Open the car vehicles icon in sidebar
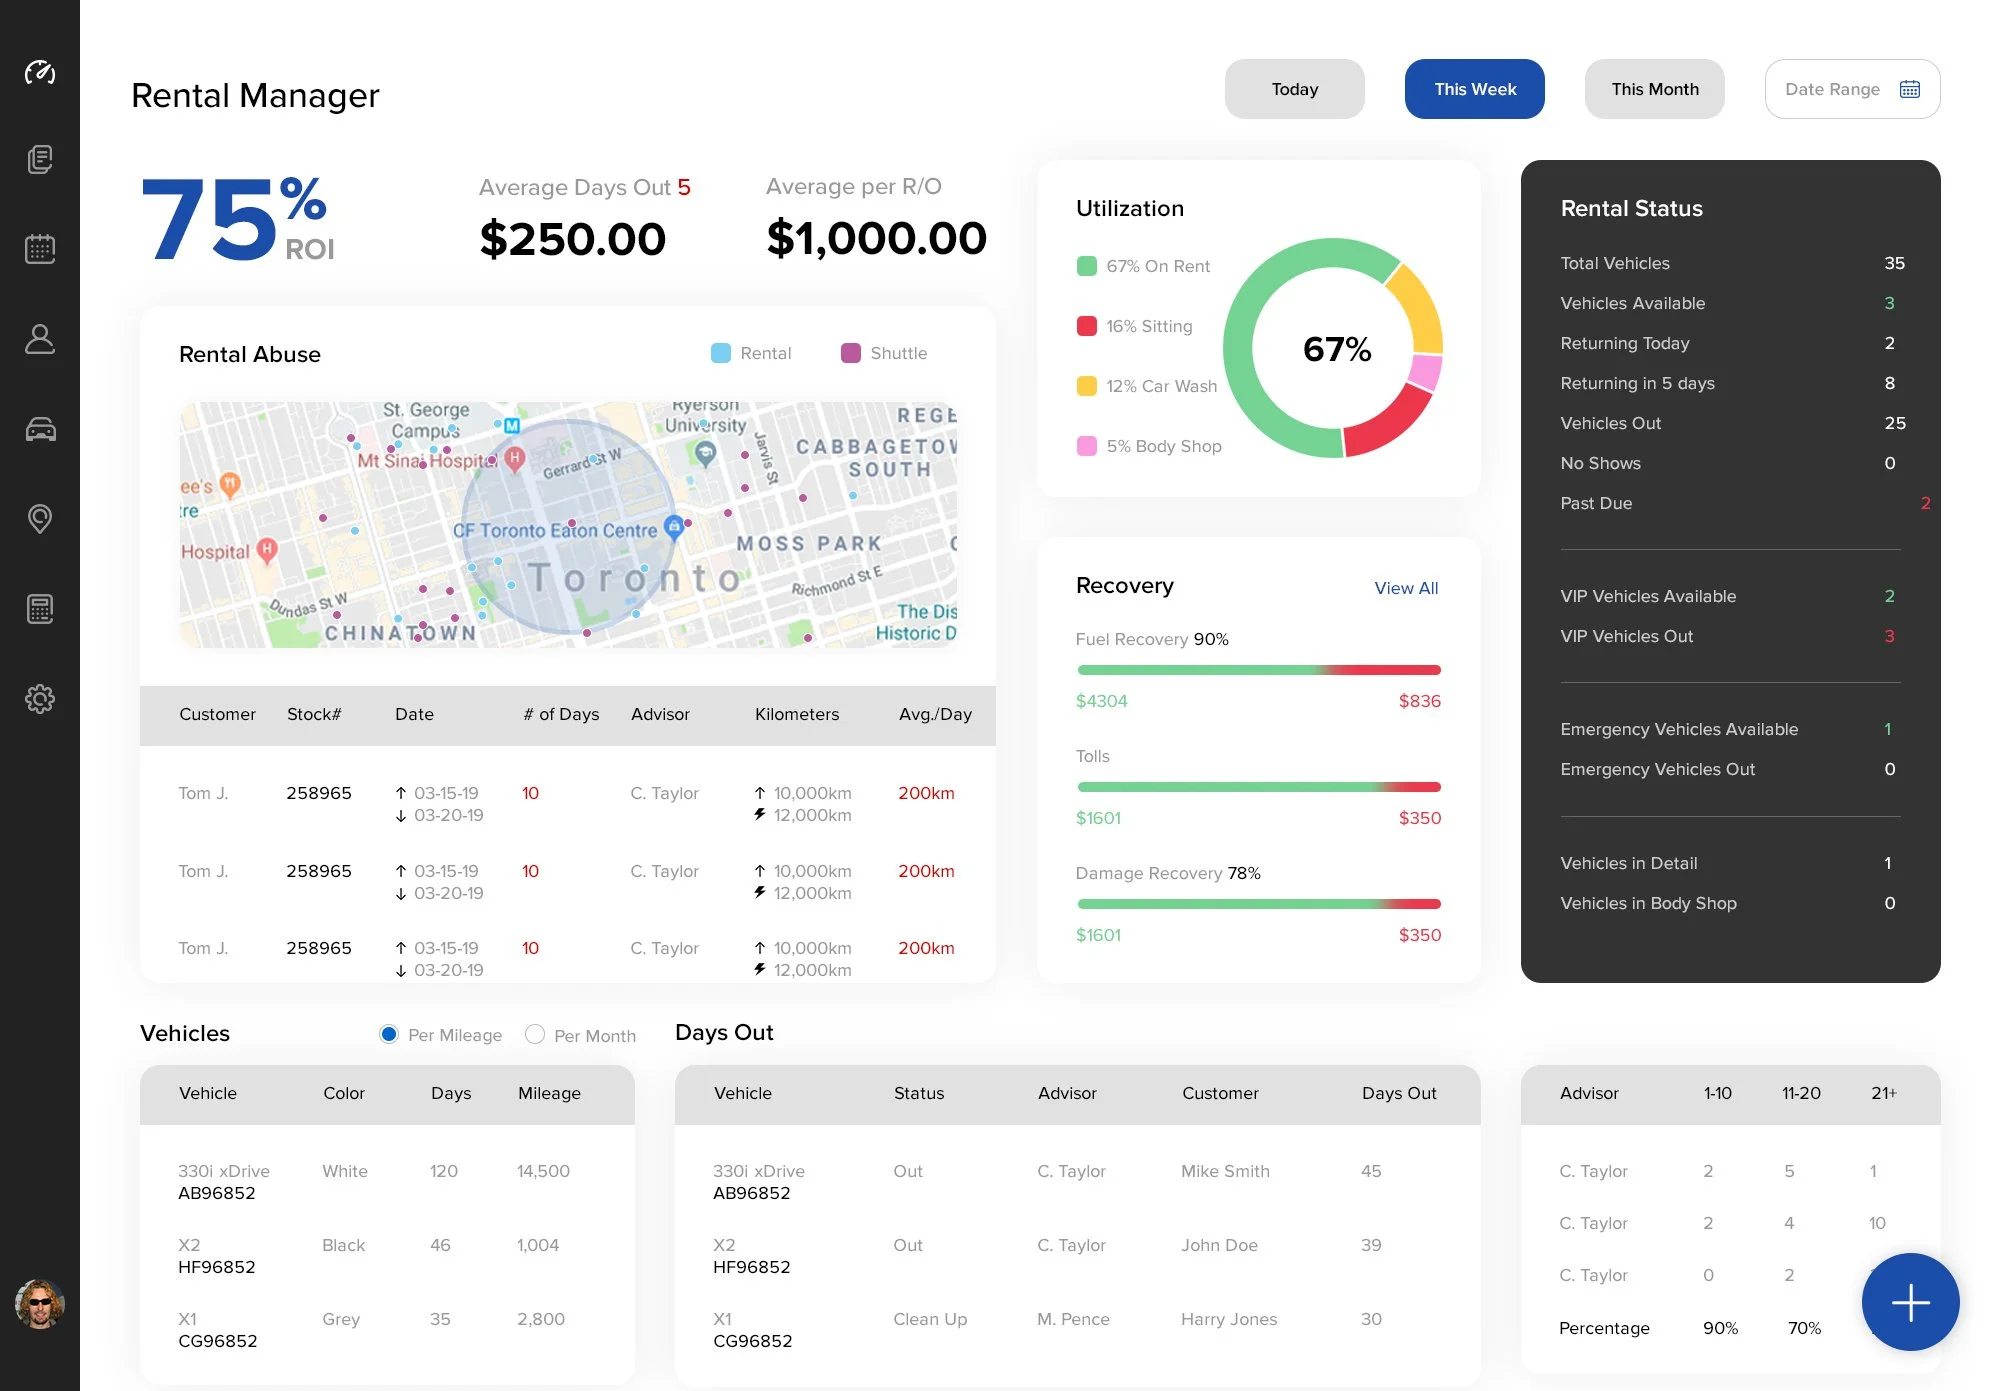The width and height of the screenshot is (2000, 1391). 40,430
